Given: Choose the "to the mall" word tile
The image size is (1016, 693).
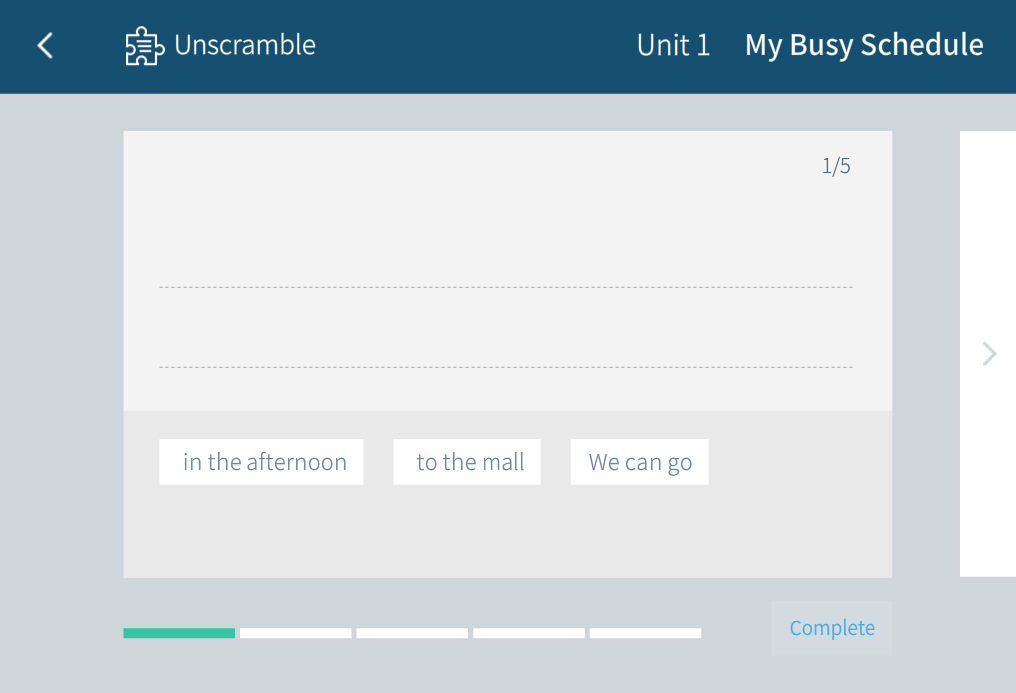Looking at the screenshot, I should (x=467, y=462).
